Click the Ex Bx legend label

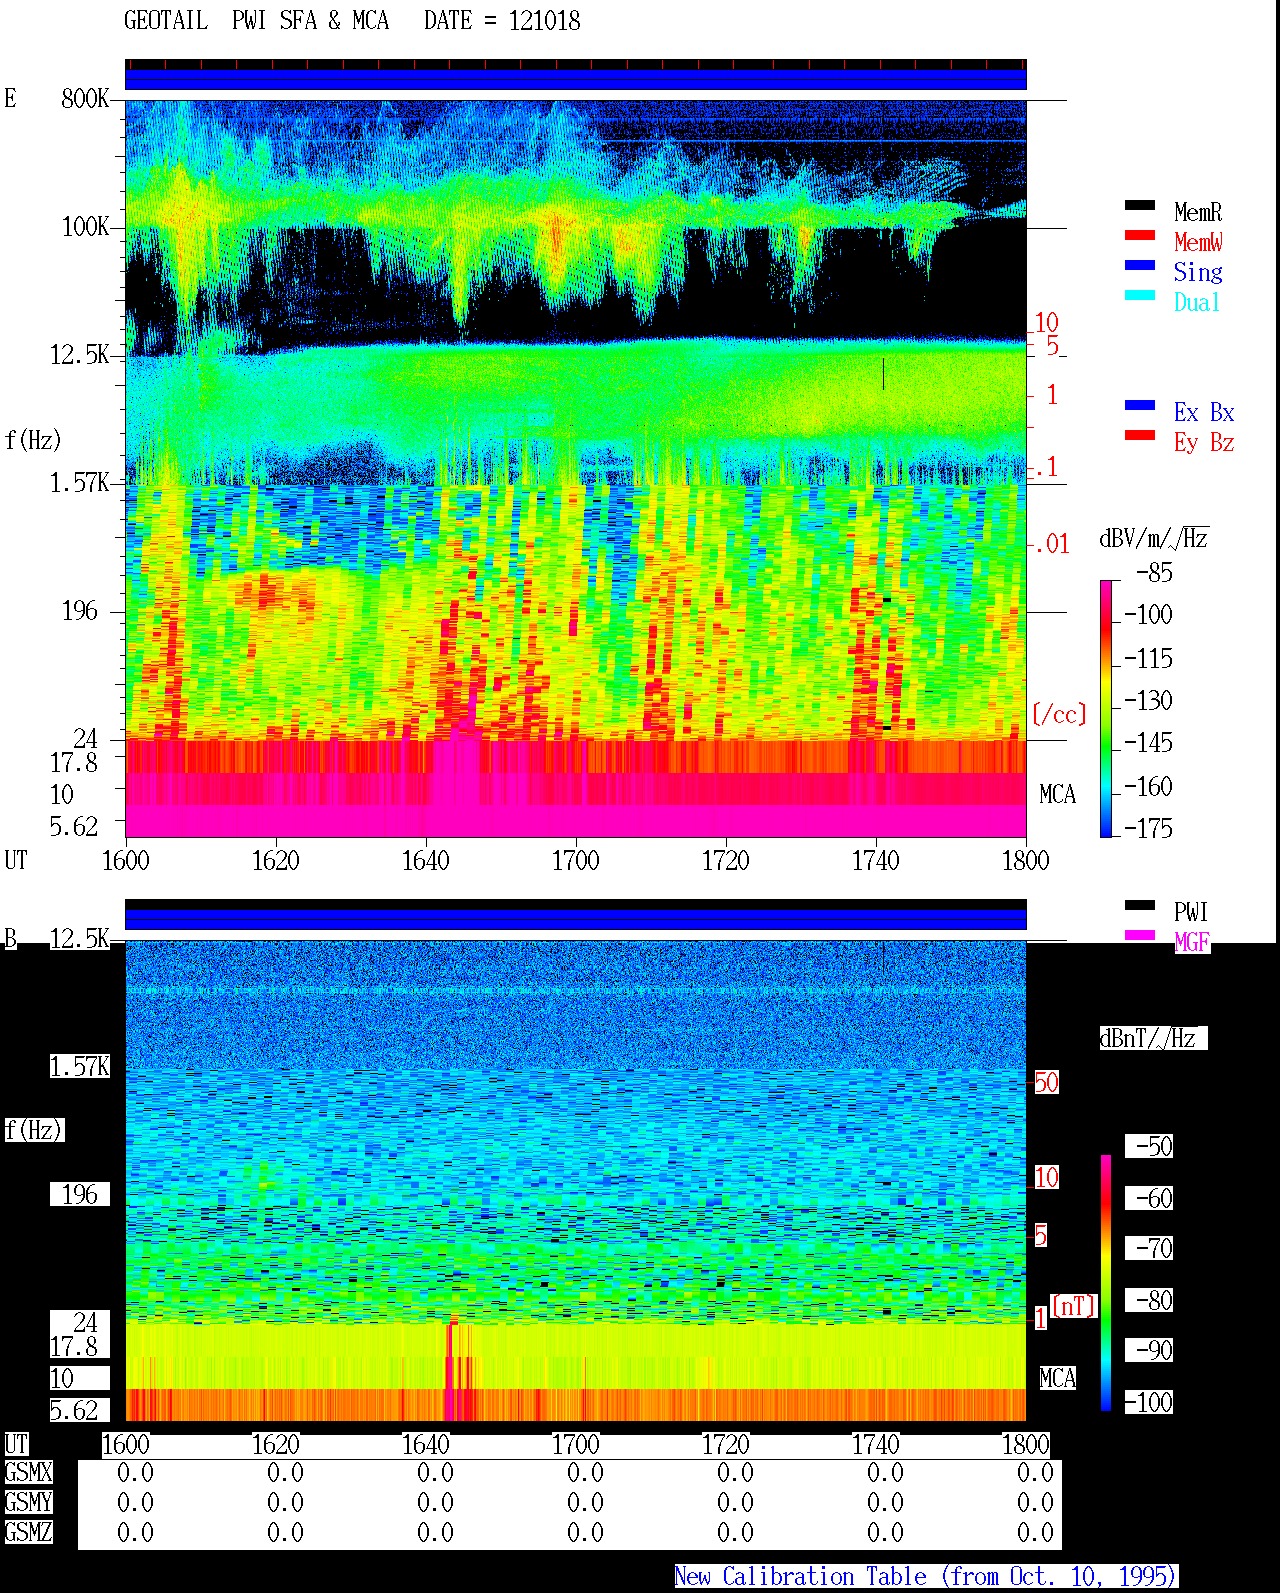(x=1204, y=412)
